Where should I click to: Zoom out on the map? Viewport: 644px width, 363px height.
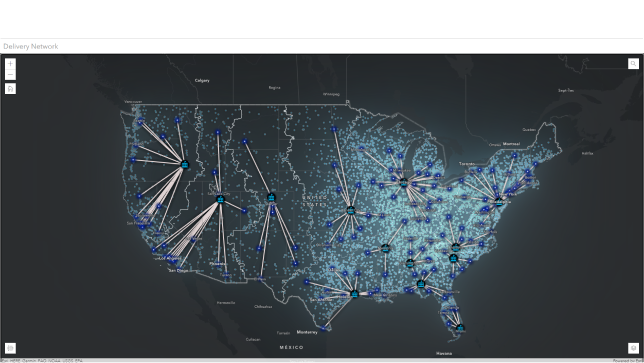tap(10, 75)
